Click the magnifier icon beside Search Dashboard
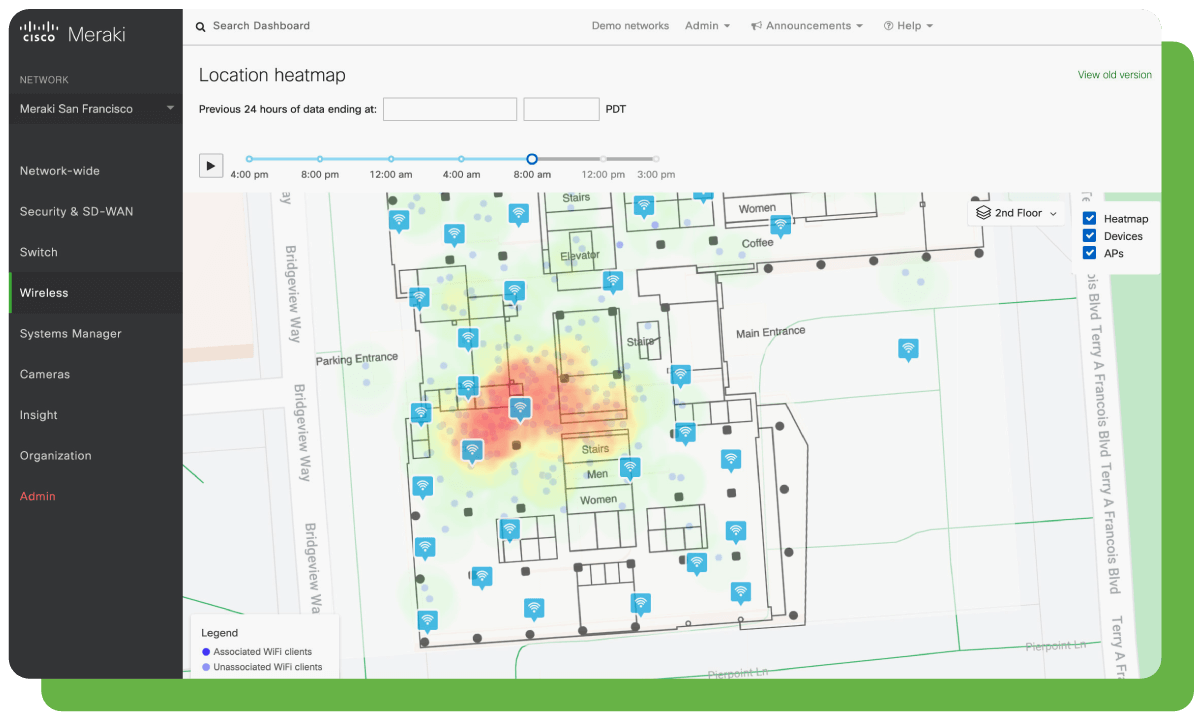The height and width of the screenshot is (723, 1200). [x=201, y=27]
